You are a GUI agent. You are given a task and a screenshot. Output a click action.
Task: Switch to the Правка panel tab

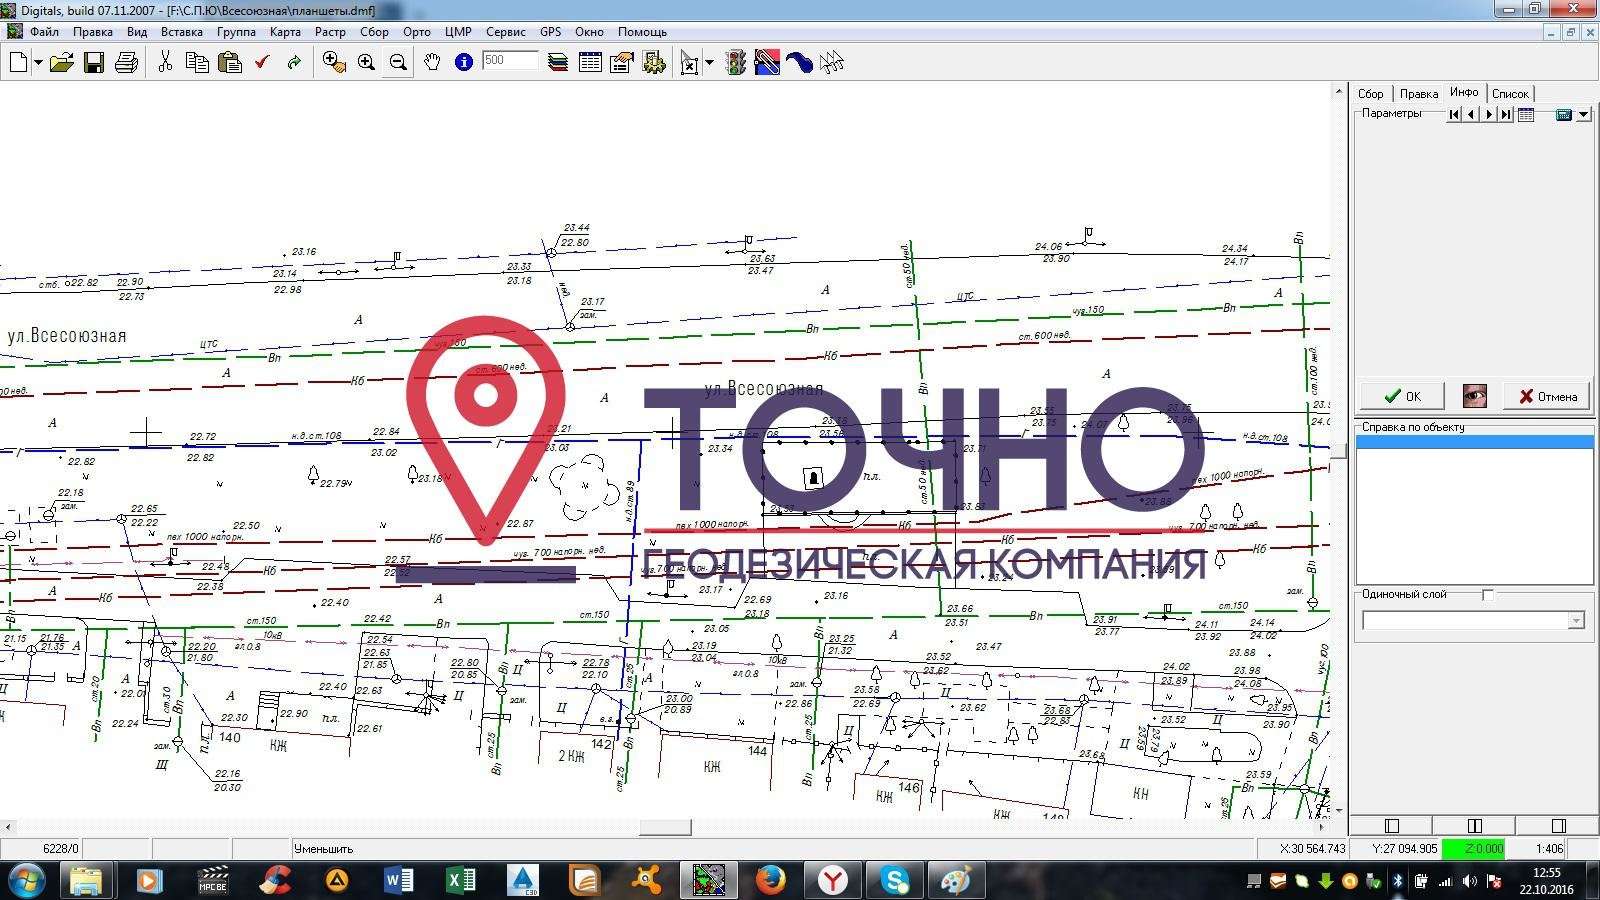pyautogui.click(x=1418, y=93)
